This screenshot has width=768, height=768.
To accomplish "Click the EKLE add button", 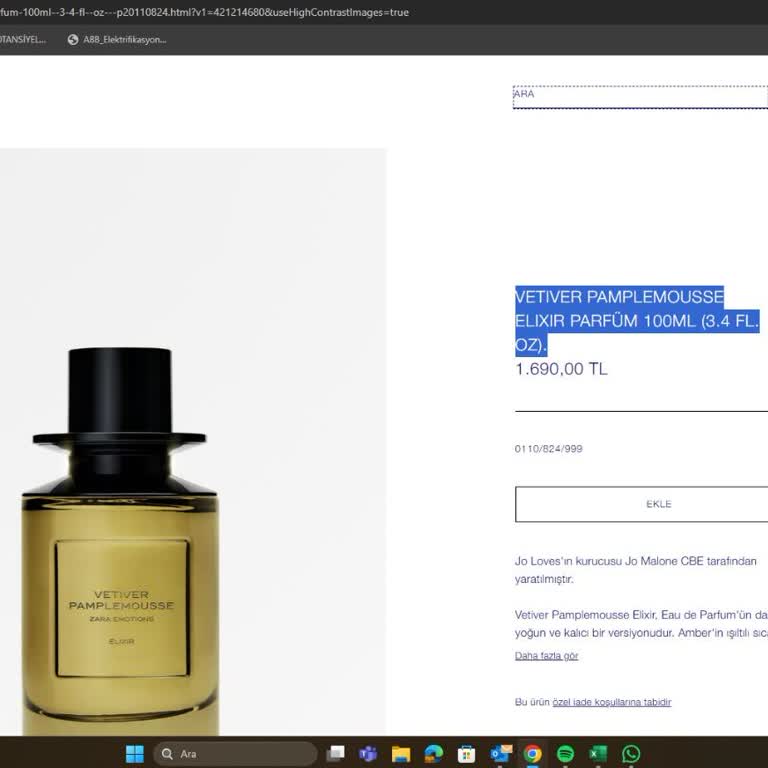I will pos(642,504).
